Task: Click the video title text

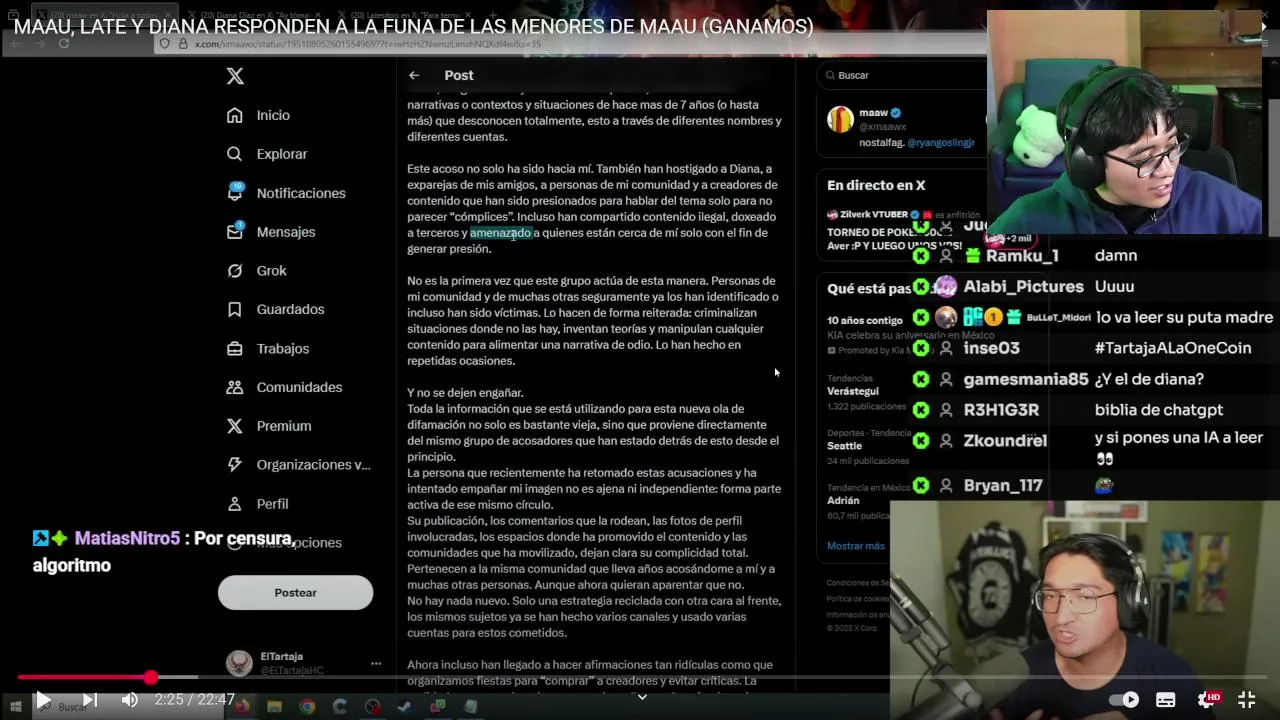Action: (413, 27)
